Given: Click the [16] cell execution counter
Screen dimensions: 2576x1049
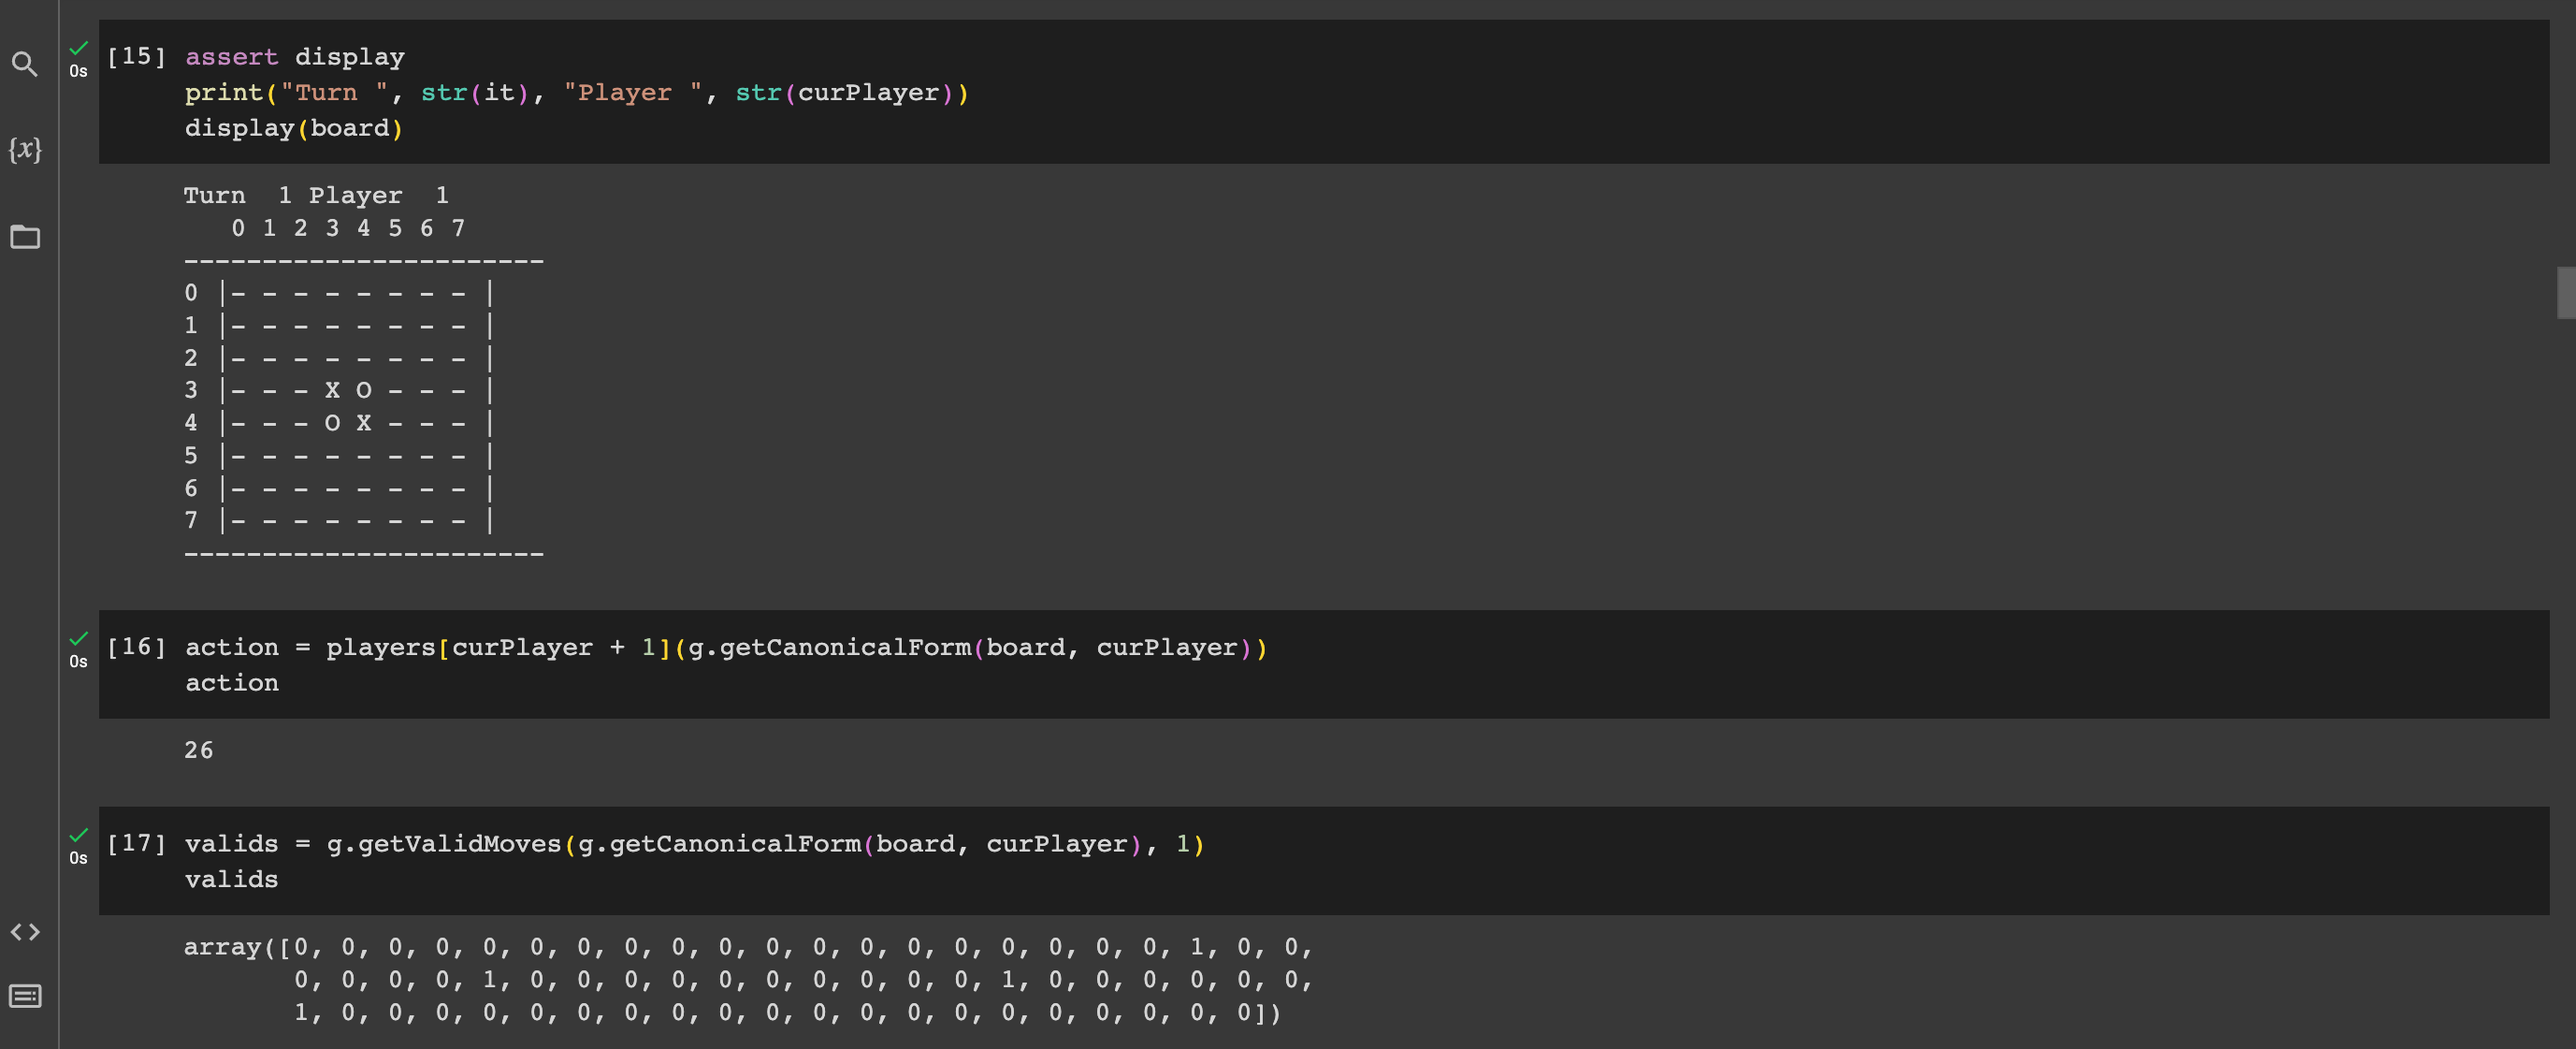Looking at the screenshot, I should point(136,647).
